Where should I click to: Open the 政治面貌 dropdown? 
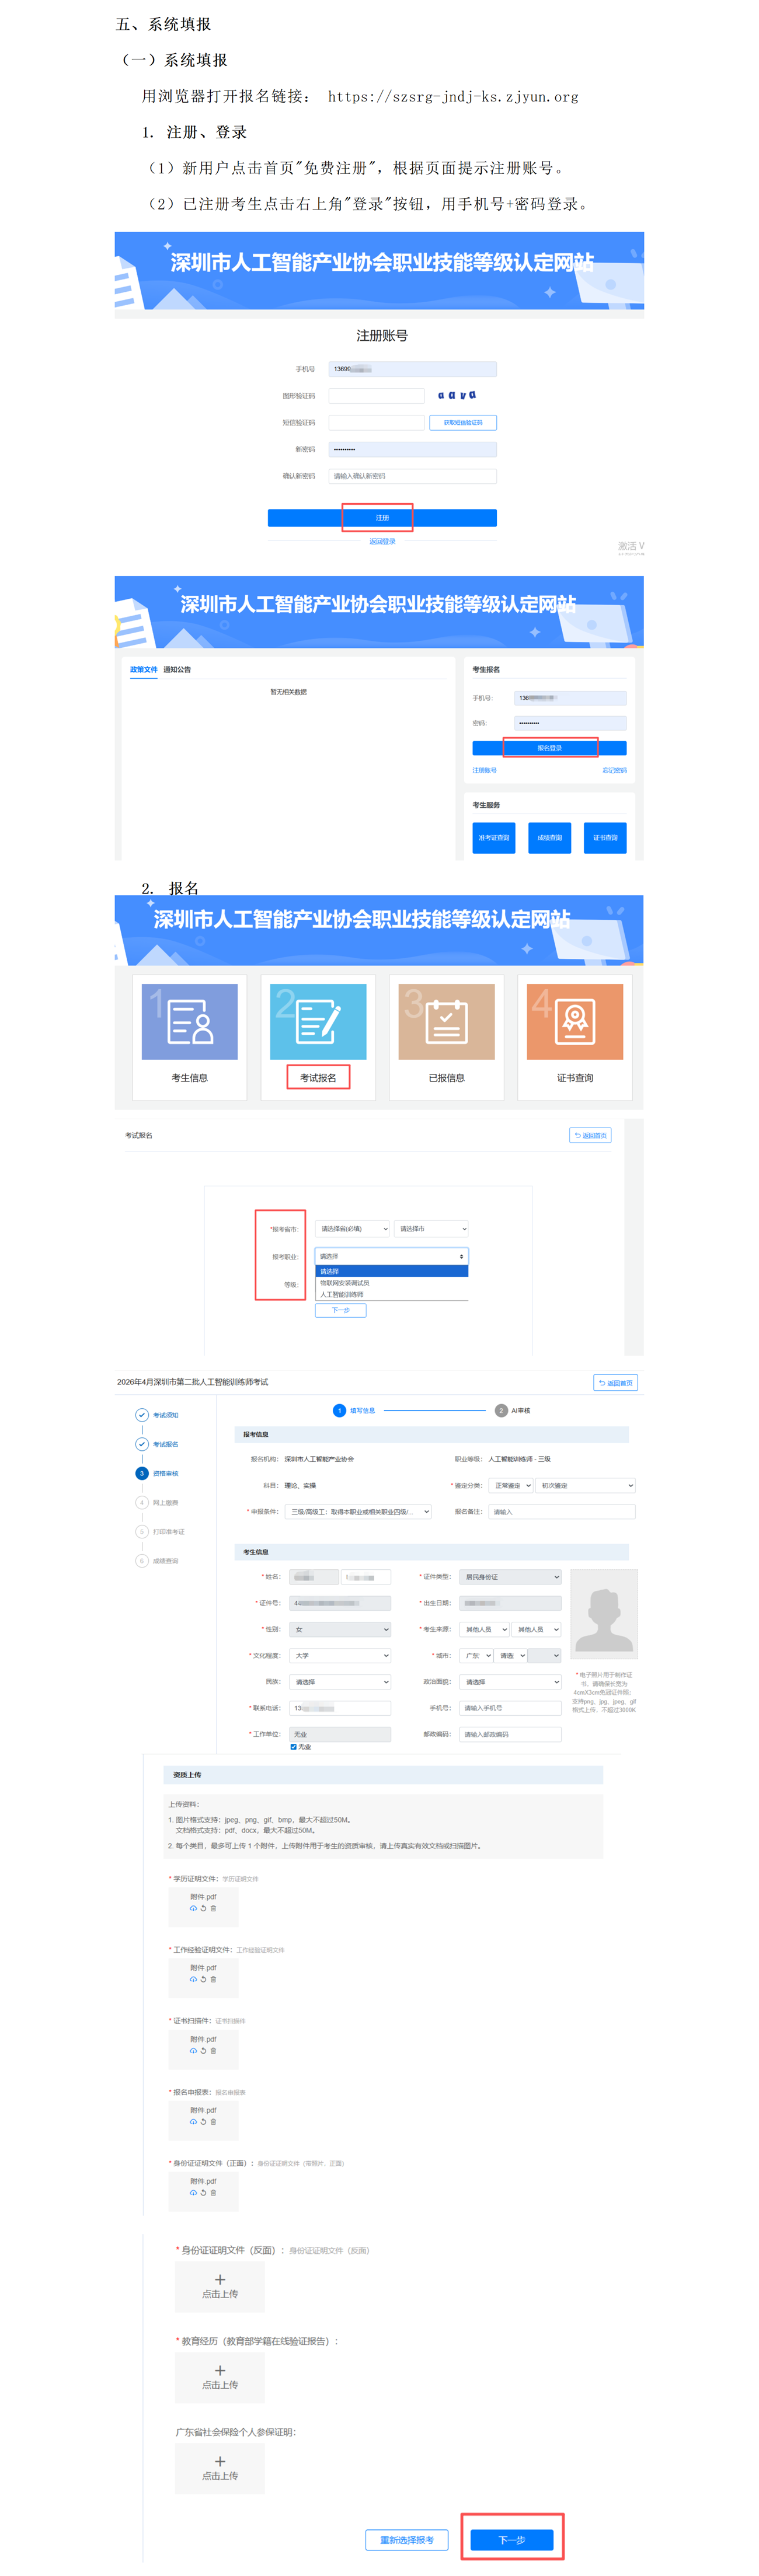[x=510, y=1681]
